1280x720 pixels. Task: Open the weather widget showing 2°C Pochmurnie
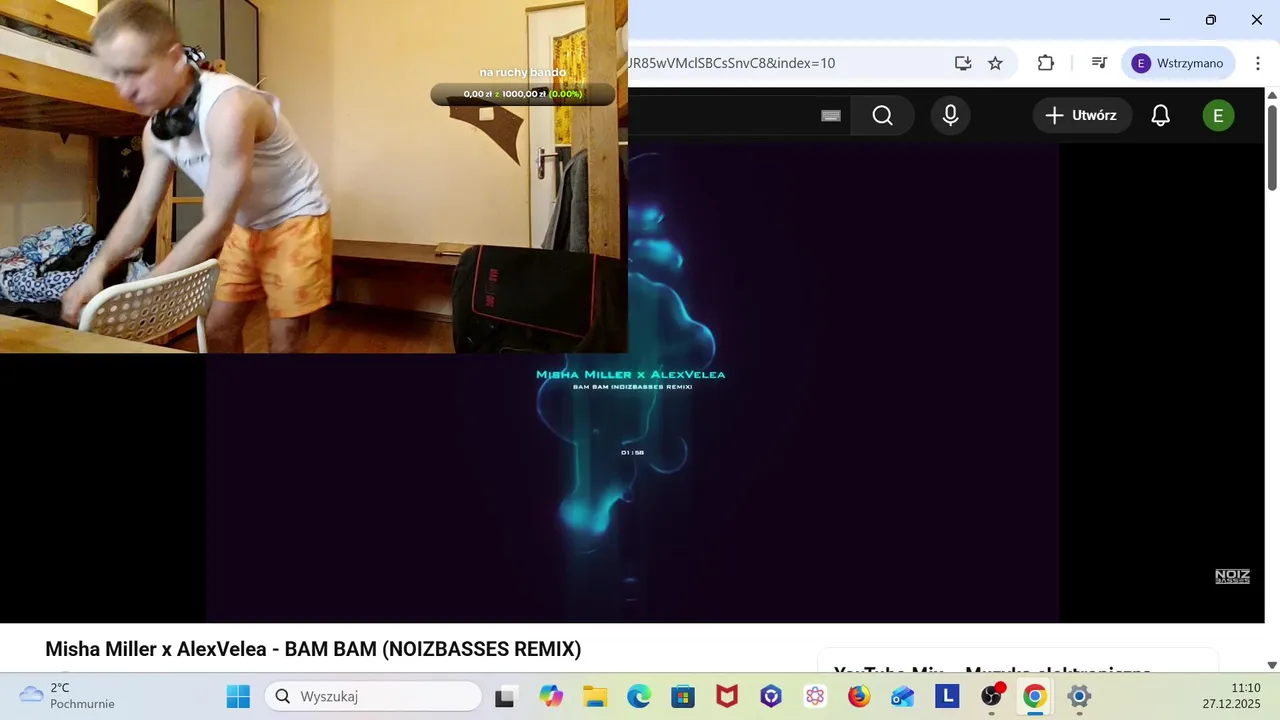[67, 696]
